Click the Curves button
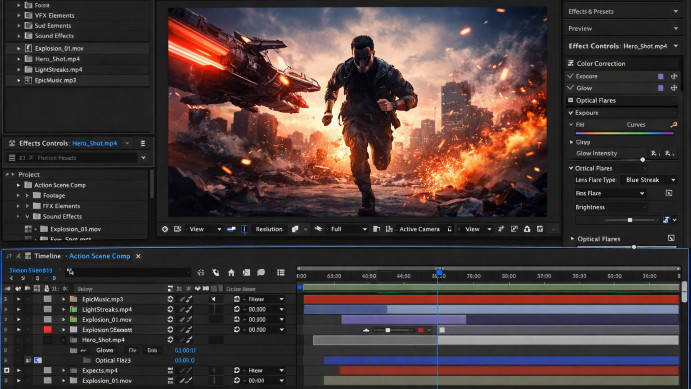 tap(636, 125)
